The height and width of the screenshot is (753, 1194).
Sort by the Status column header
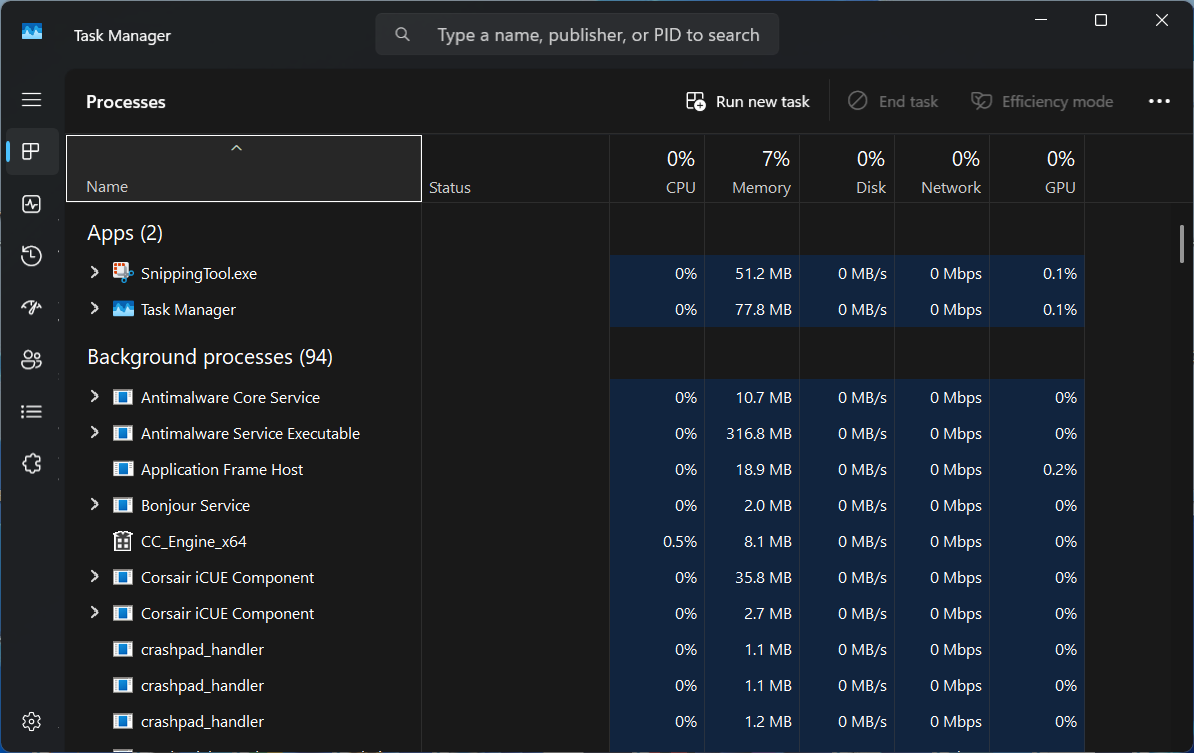point(516,168)
